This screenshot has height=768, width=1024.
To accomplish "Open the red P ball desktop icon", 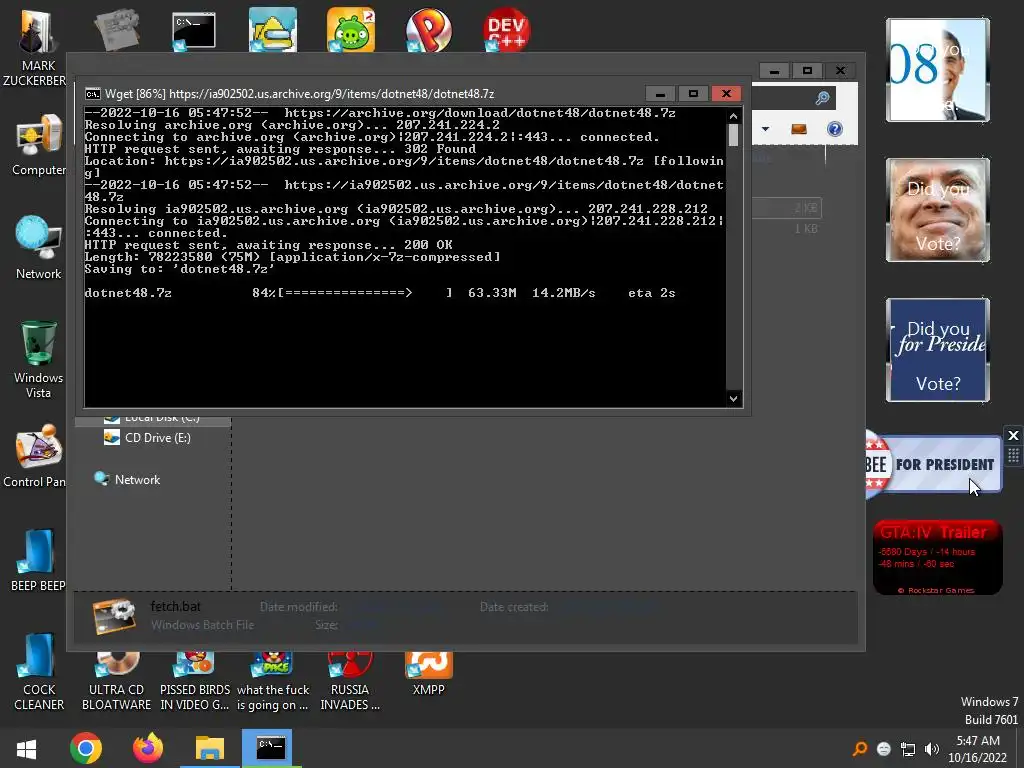I will point(428,30).
